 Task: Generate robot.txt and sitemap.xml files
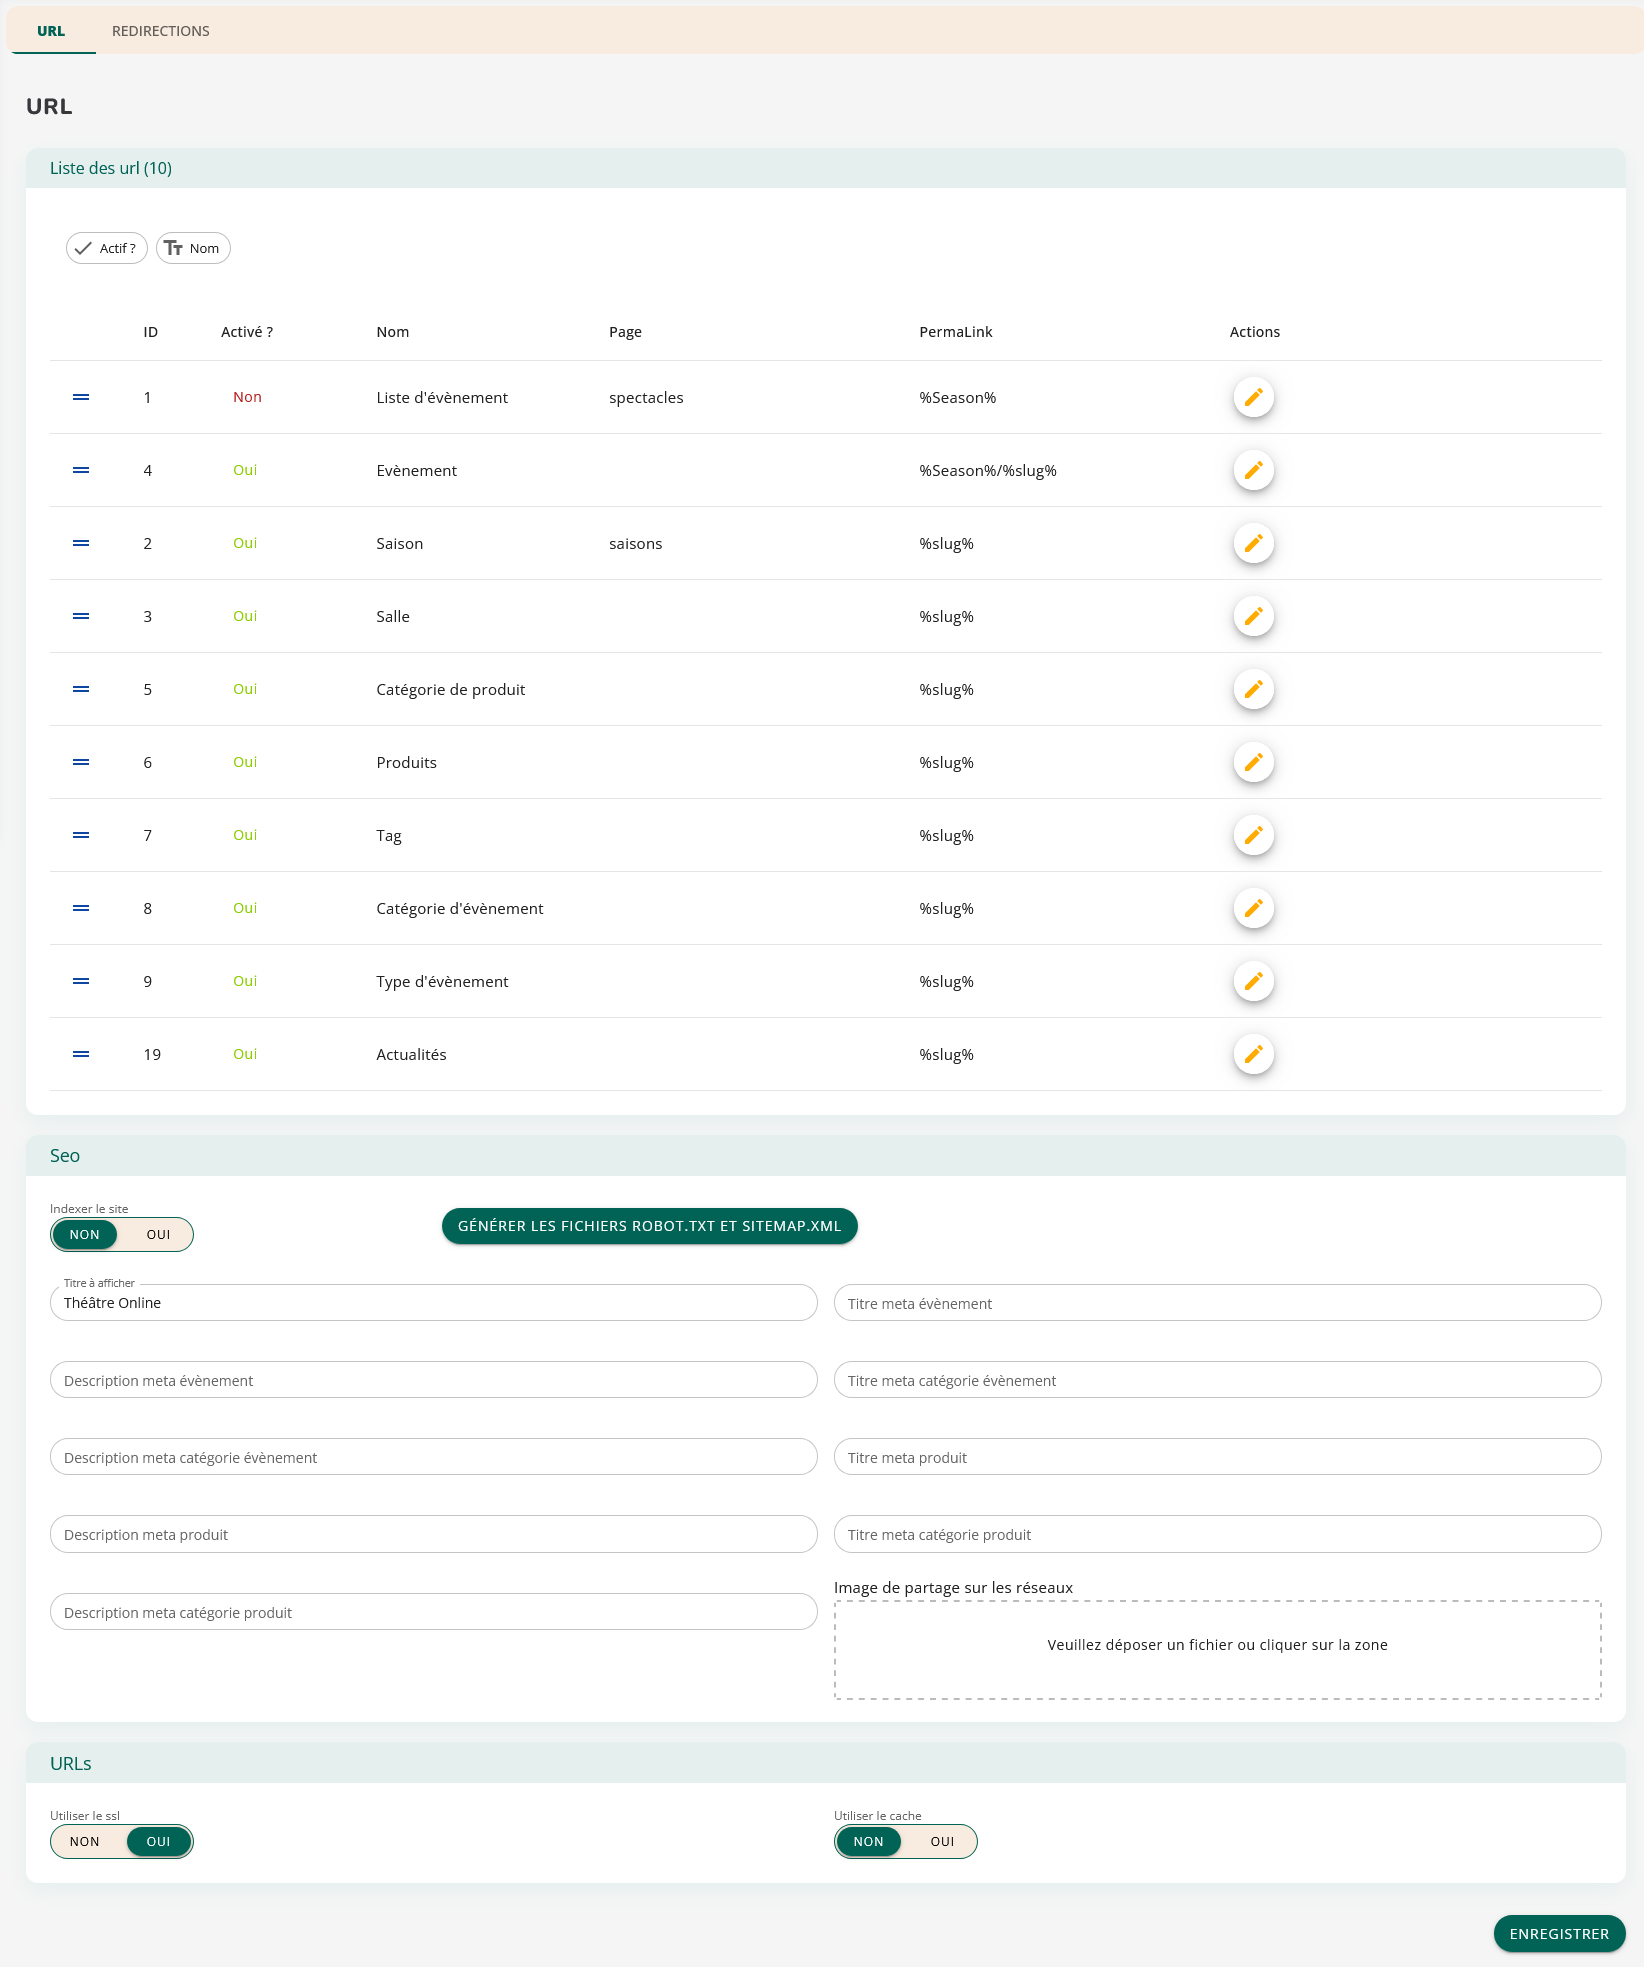coord(649,1226)
